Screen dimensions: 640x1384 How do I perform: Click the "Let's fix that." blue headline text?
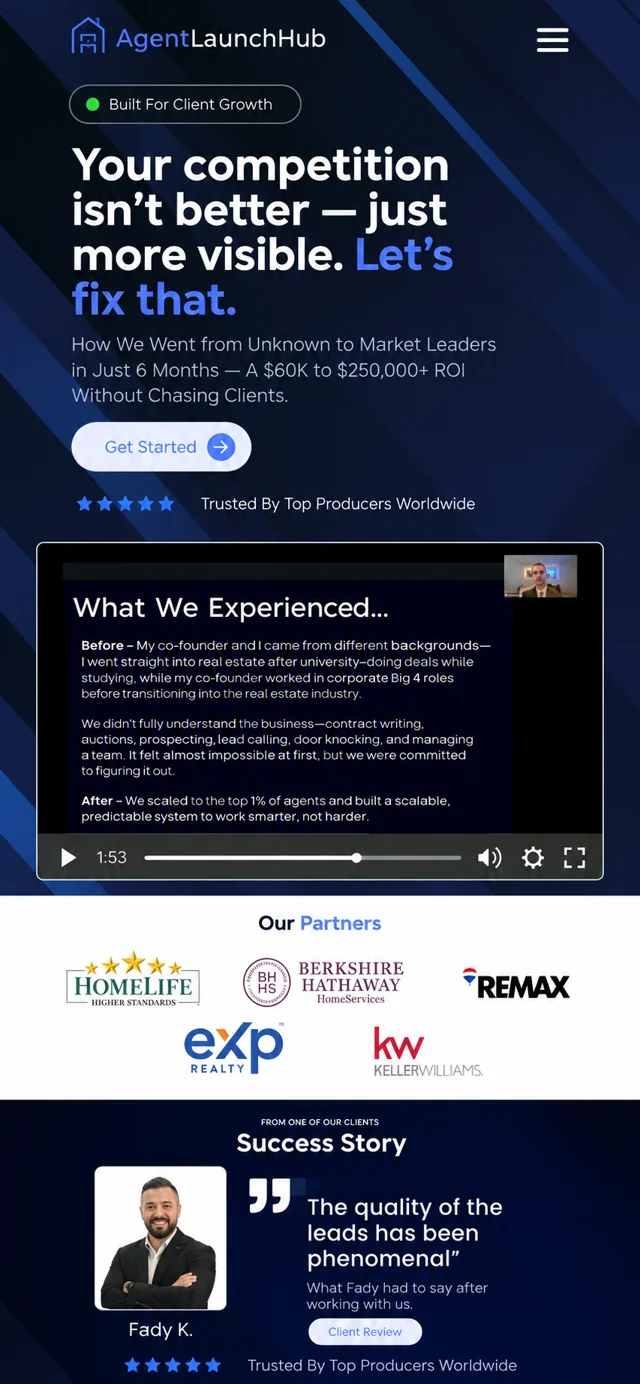(x=263, y=276)
